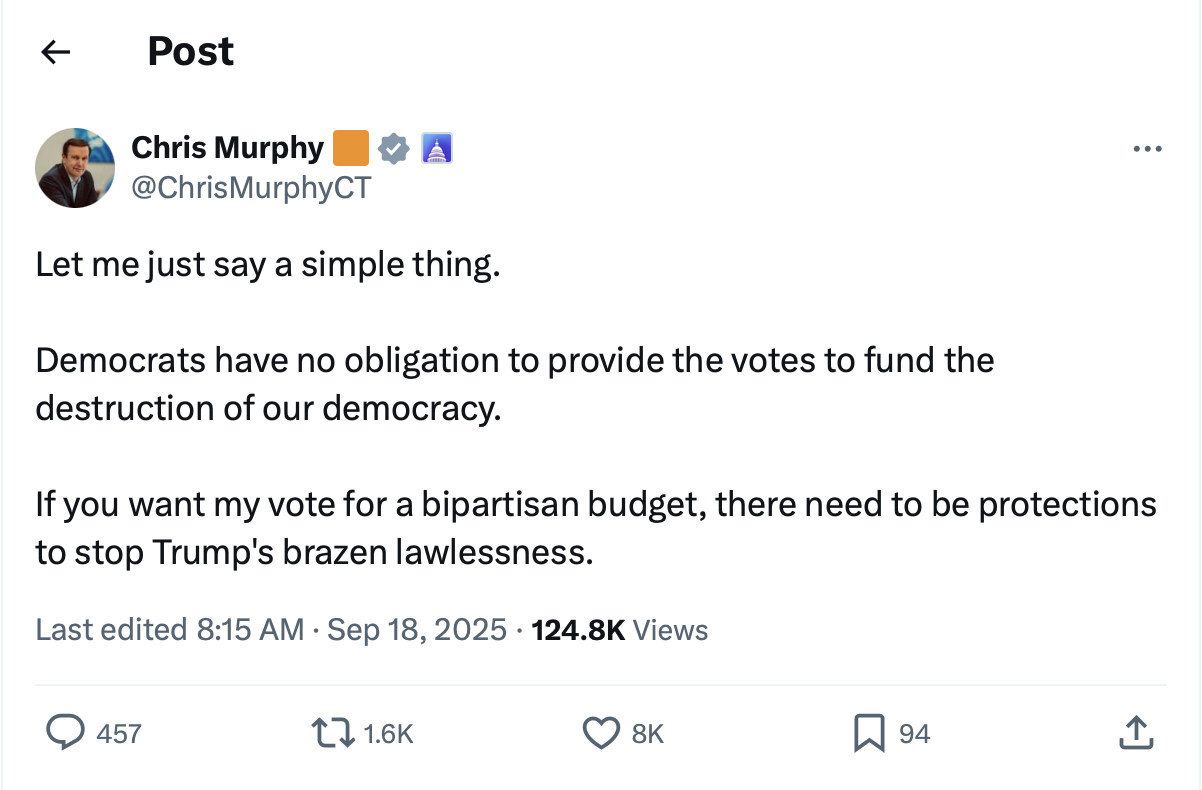The image size is (1202, 790).
Task: Click the 8K likes count
Action: coord(648,734)
